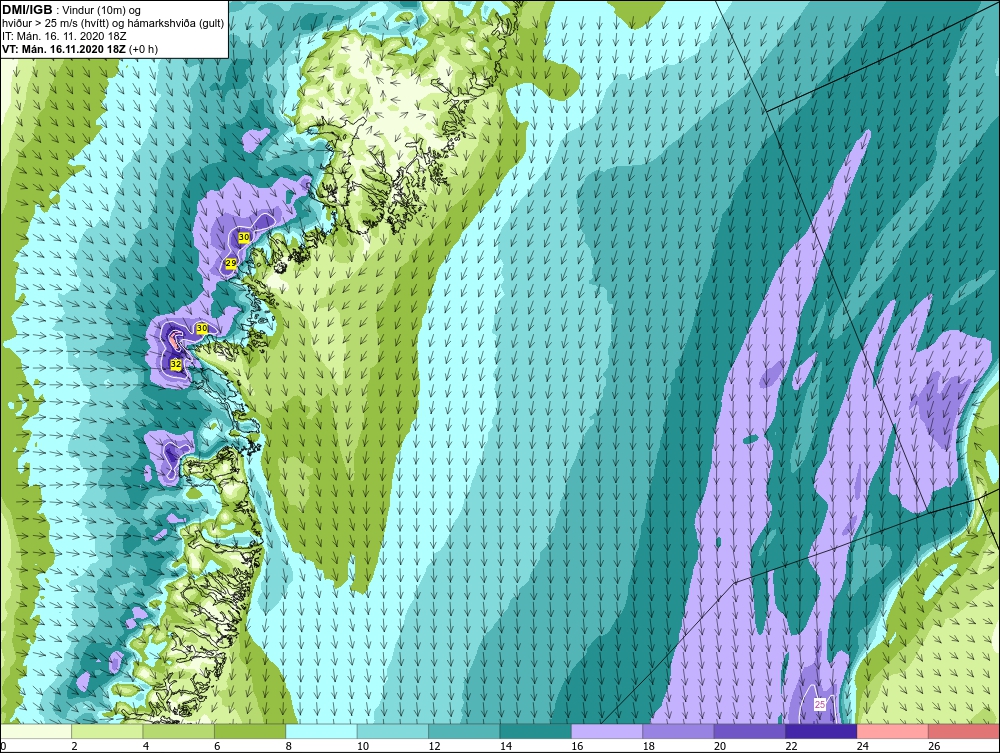This screenshot has width=1000, height=753.
Task: Click the legend scale number 14
Action: [506, 746]
